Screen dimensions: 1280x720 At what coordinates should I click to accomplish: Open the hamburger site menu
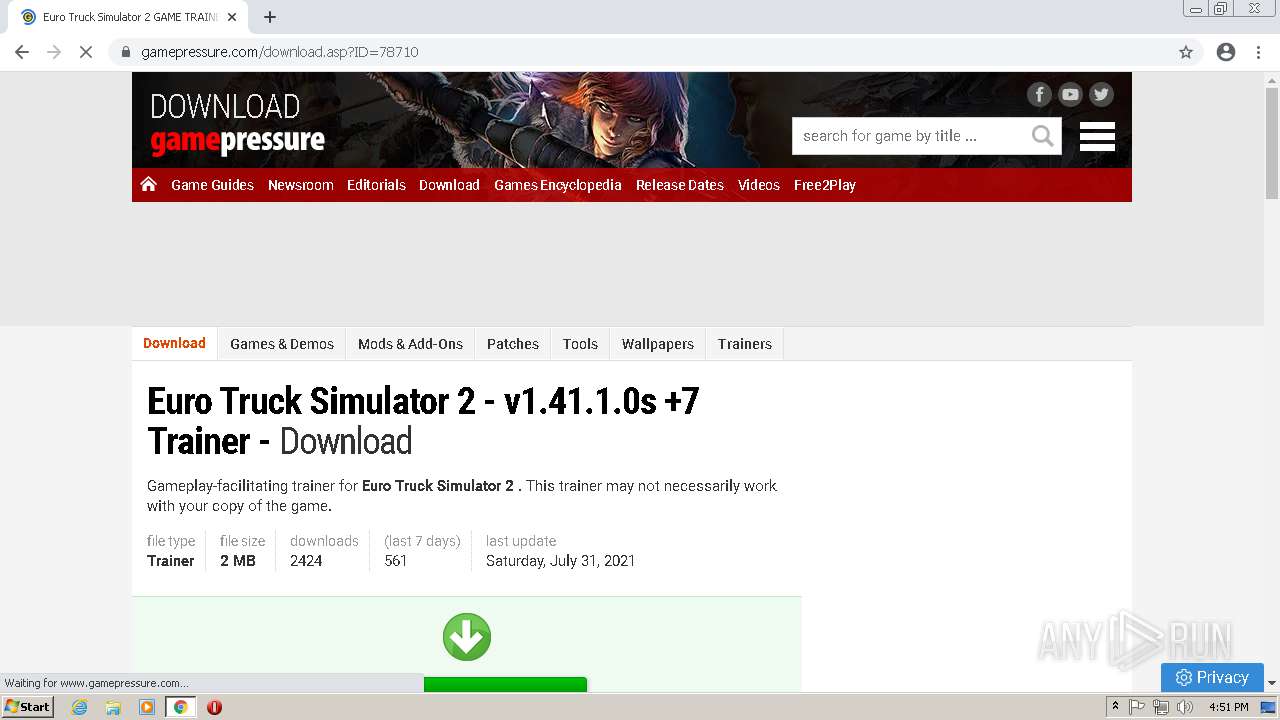point(1097,136)
